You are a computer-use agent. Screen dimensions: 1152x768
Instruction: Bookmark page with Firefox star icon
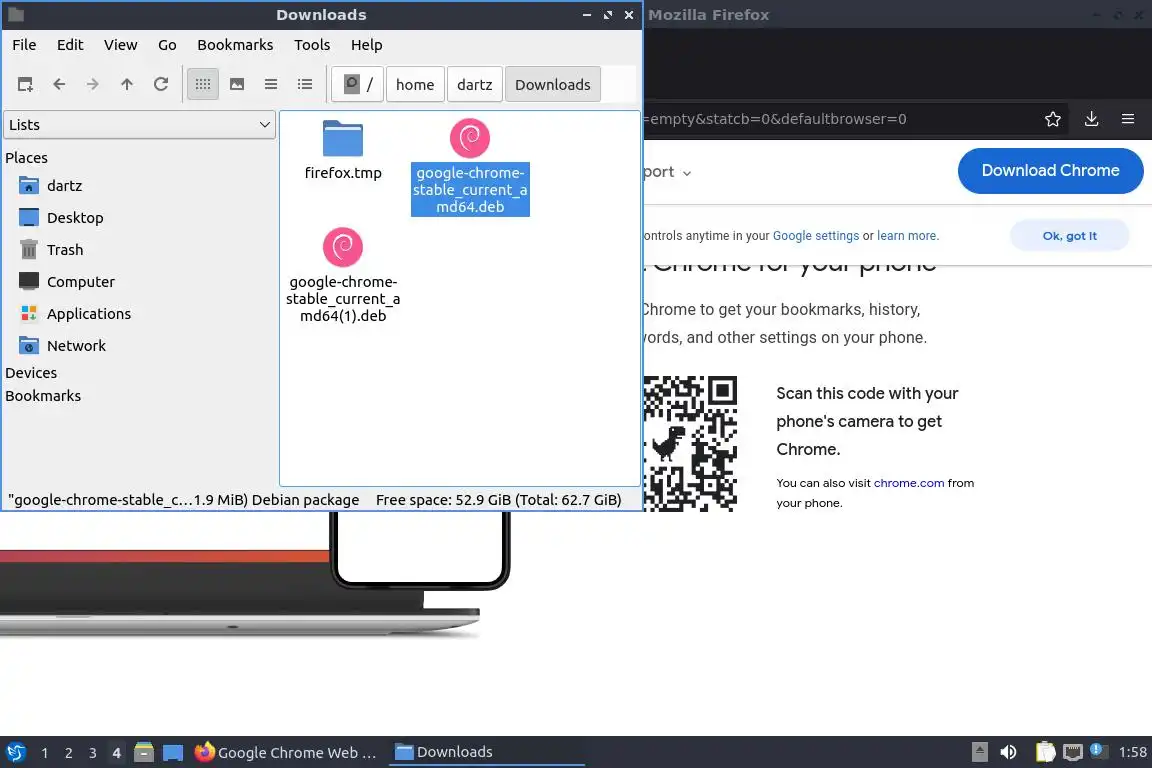1053,119
